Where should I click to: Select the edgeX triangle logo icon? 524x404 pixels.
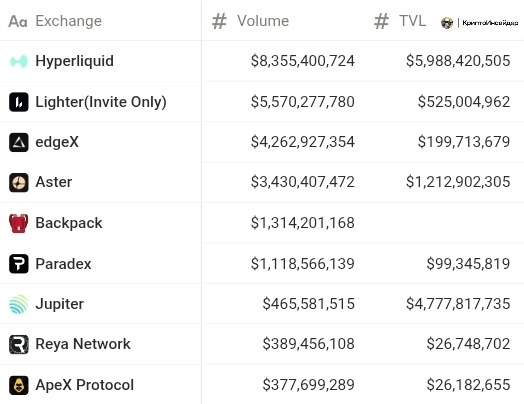coord(18,142)
